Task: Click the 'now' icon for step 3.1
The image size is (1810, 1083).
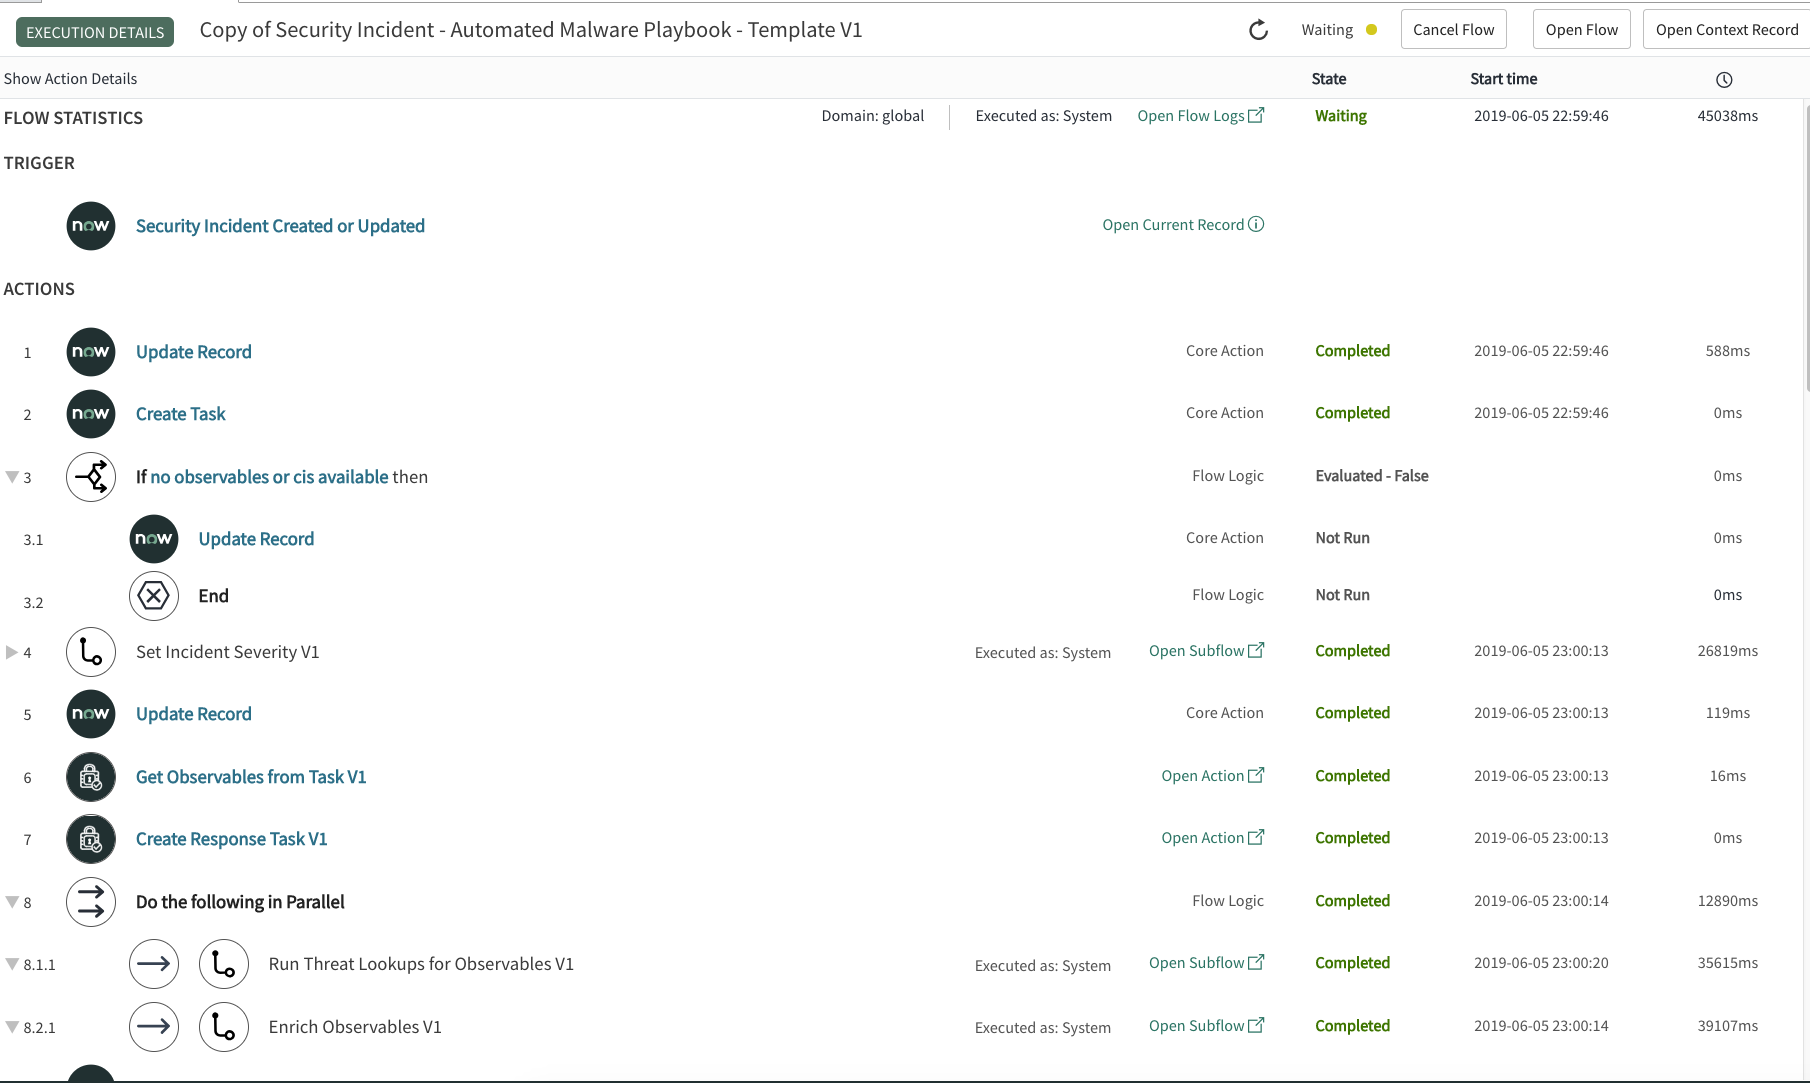Action: pos(154,539)
